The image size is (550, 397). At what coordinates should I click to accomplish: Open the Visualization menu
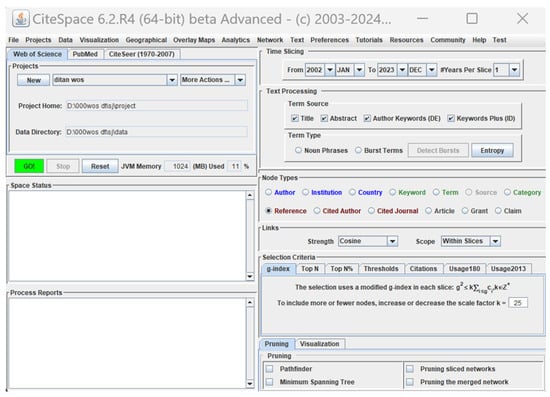[x=99, y=40]
